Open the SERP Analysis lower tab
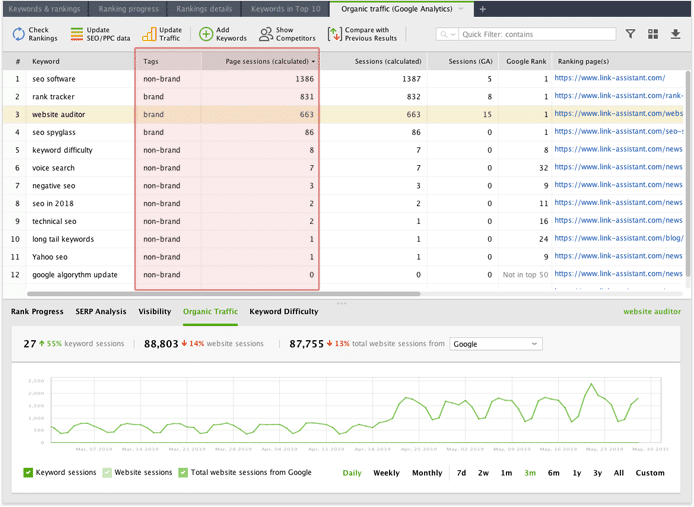This screenshot has width=694, height=507. pyautogui.click(x=100, y=311)
